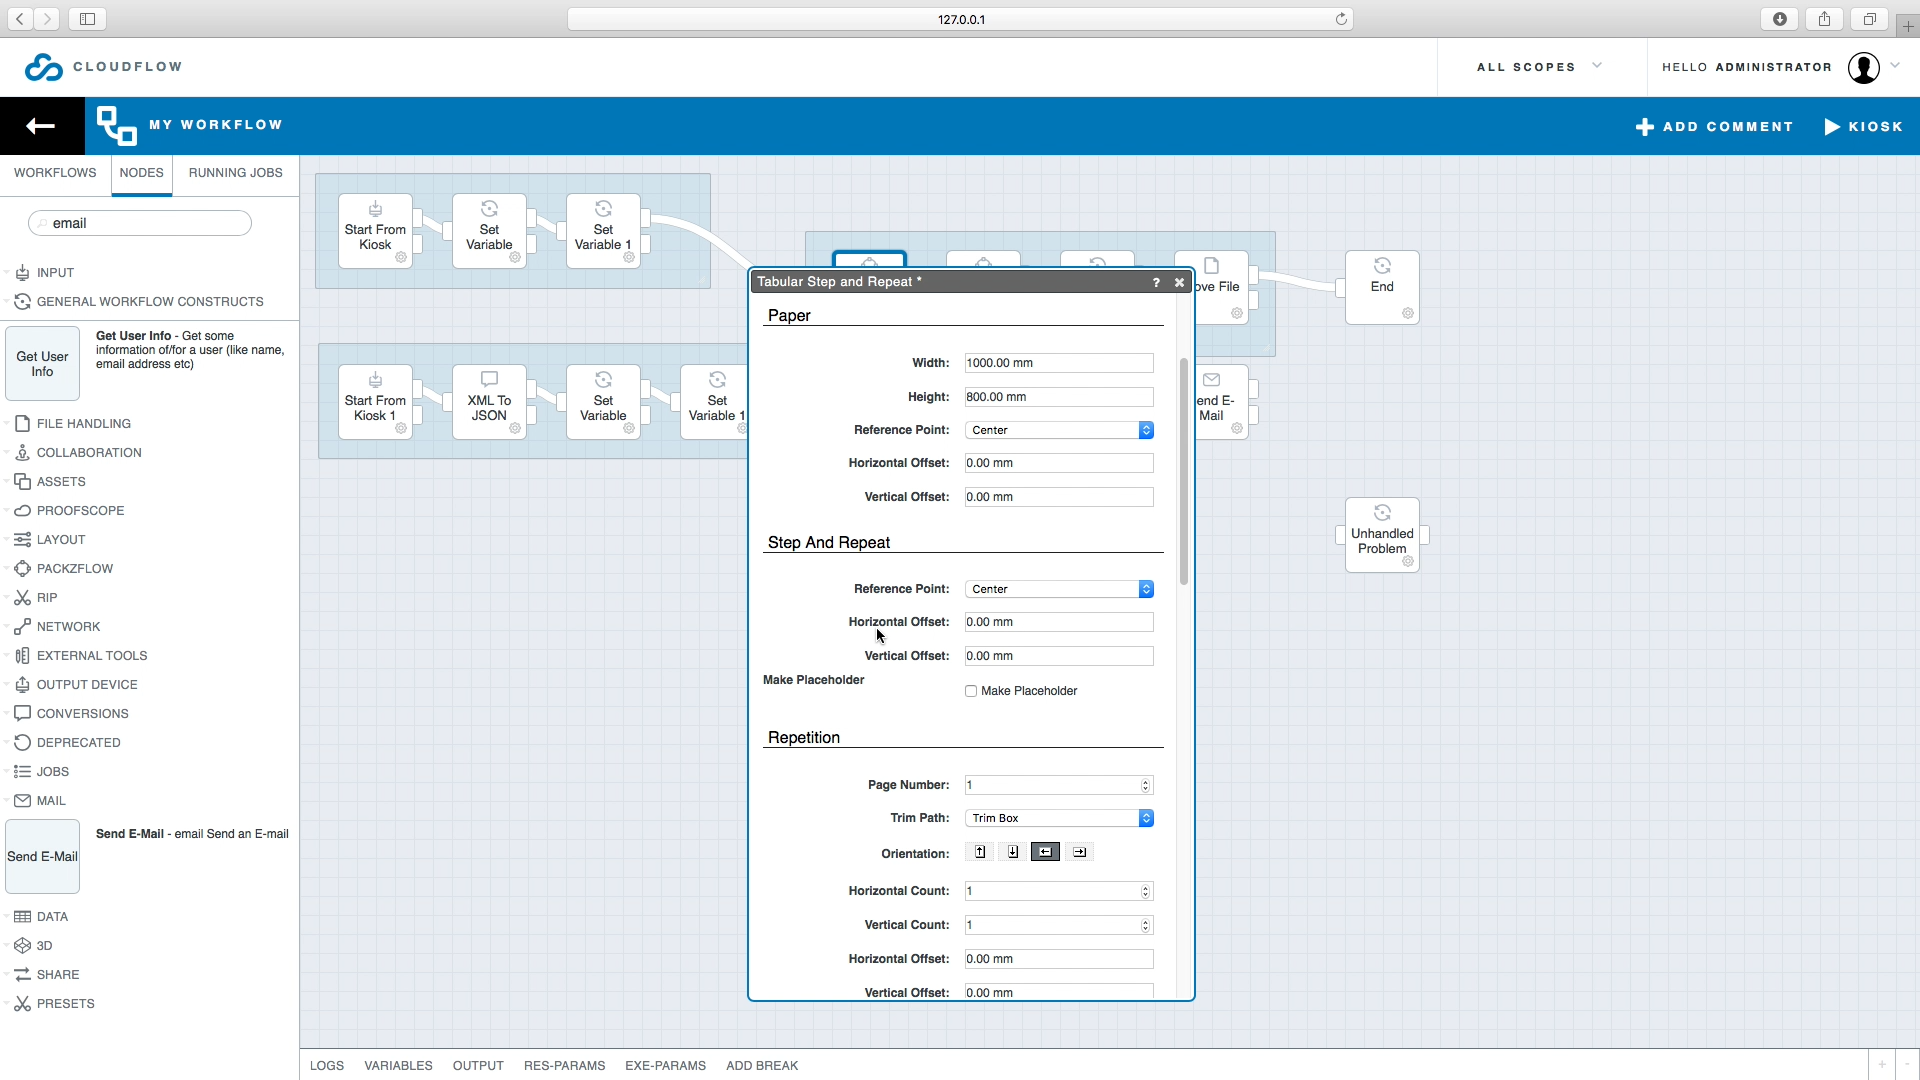
Task: Click the Add Comment button
Action: click(x=1714, y=127)
